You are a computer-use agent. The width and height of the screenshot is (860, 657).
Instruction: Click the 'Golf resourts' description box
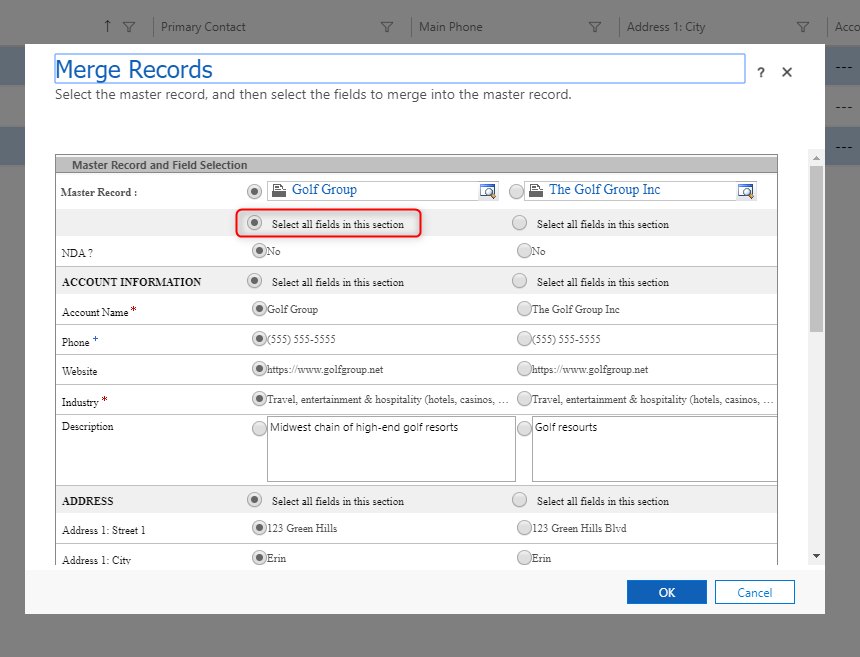click(x=654, y=449)
